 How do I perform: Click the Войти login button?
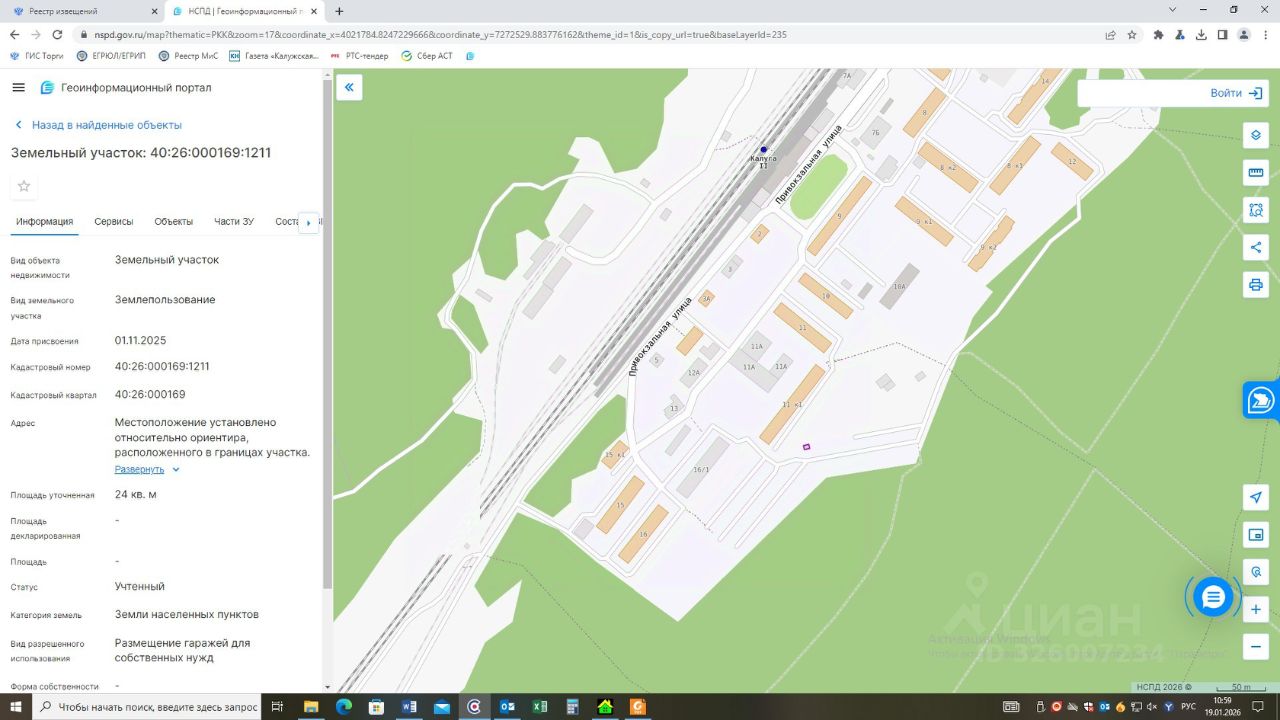pyautogui.click(x=1236, y=93)
